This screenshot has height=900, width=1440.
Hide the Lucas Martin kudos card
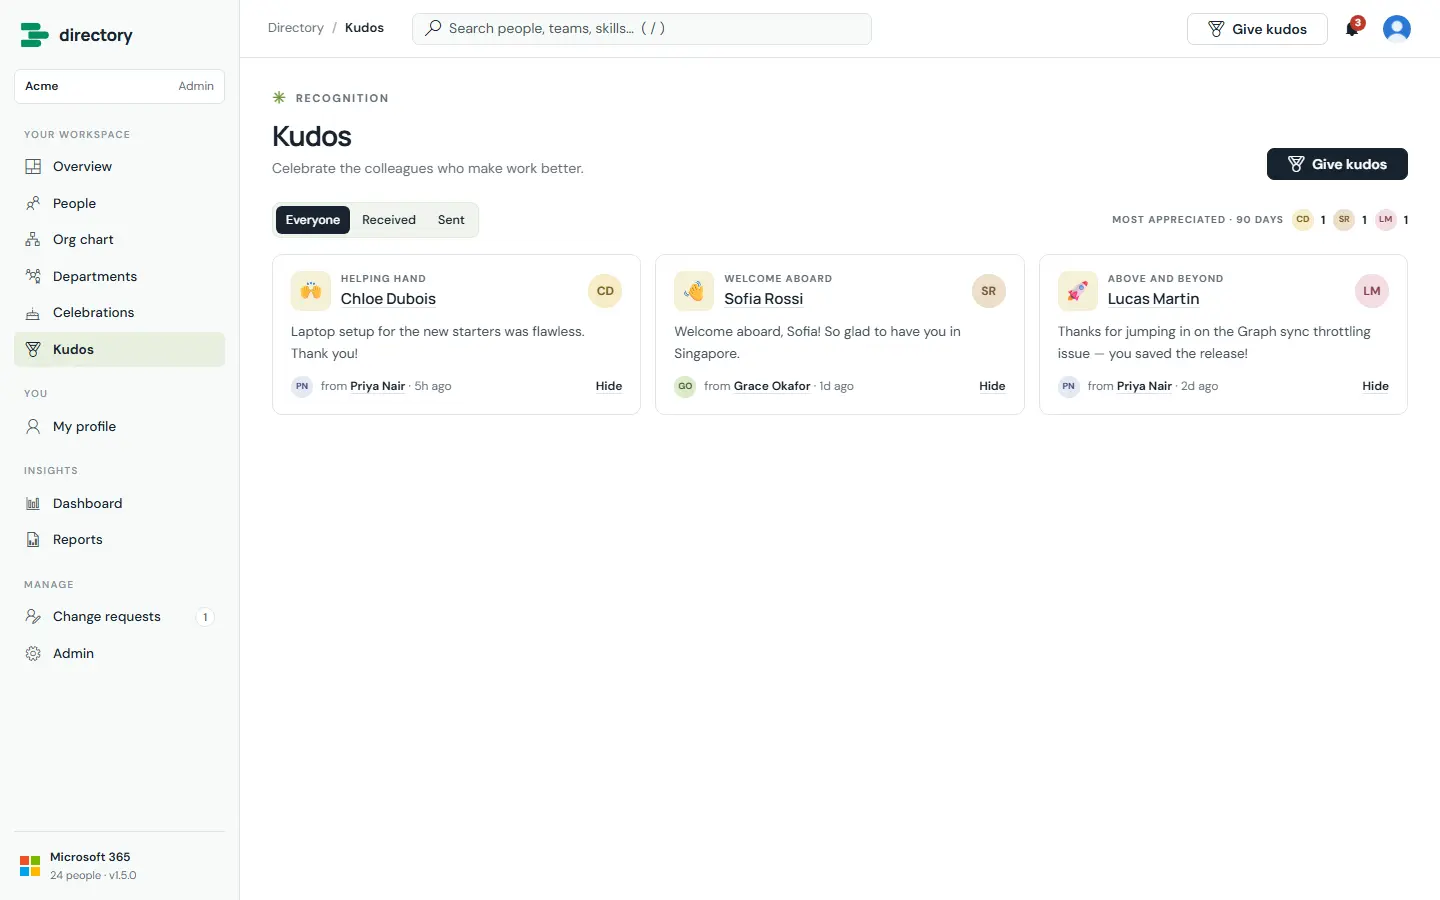tap(1375, 386)
